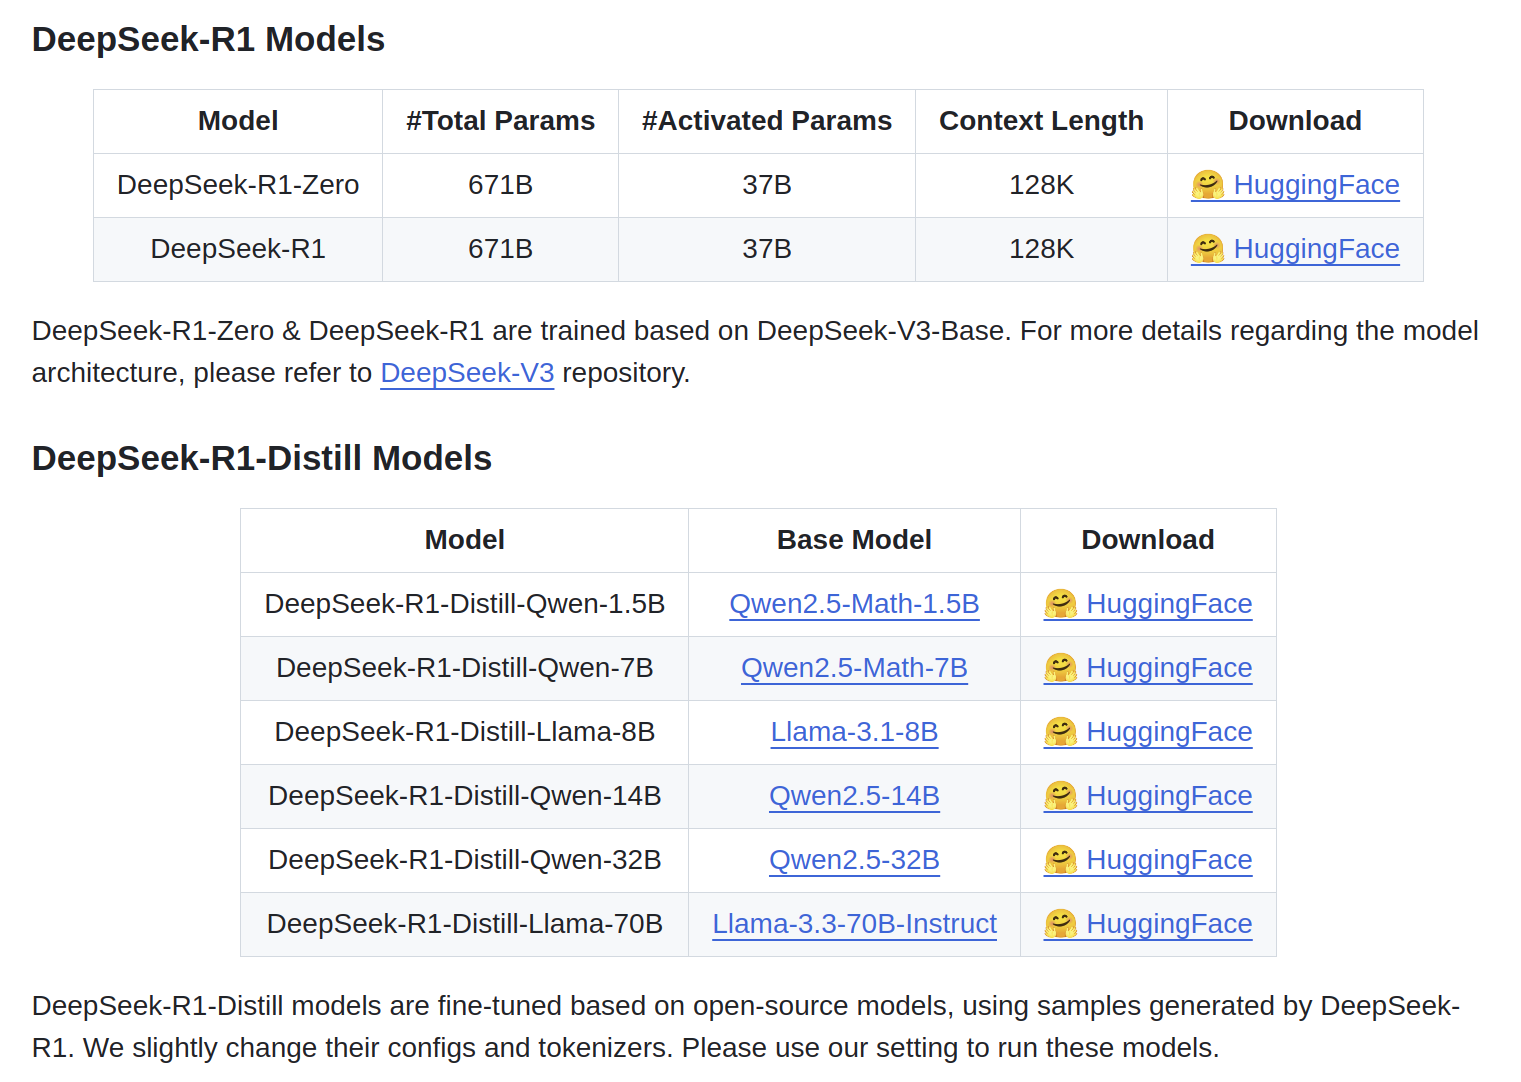Click hugging emoji for Distill-Llama-70B download

tap(1060, 924)
